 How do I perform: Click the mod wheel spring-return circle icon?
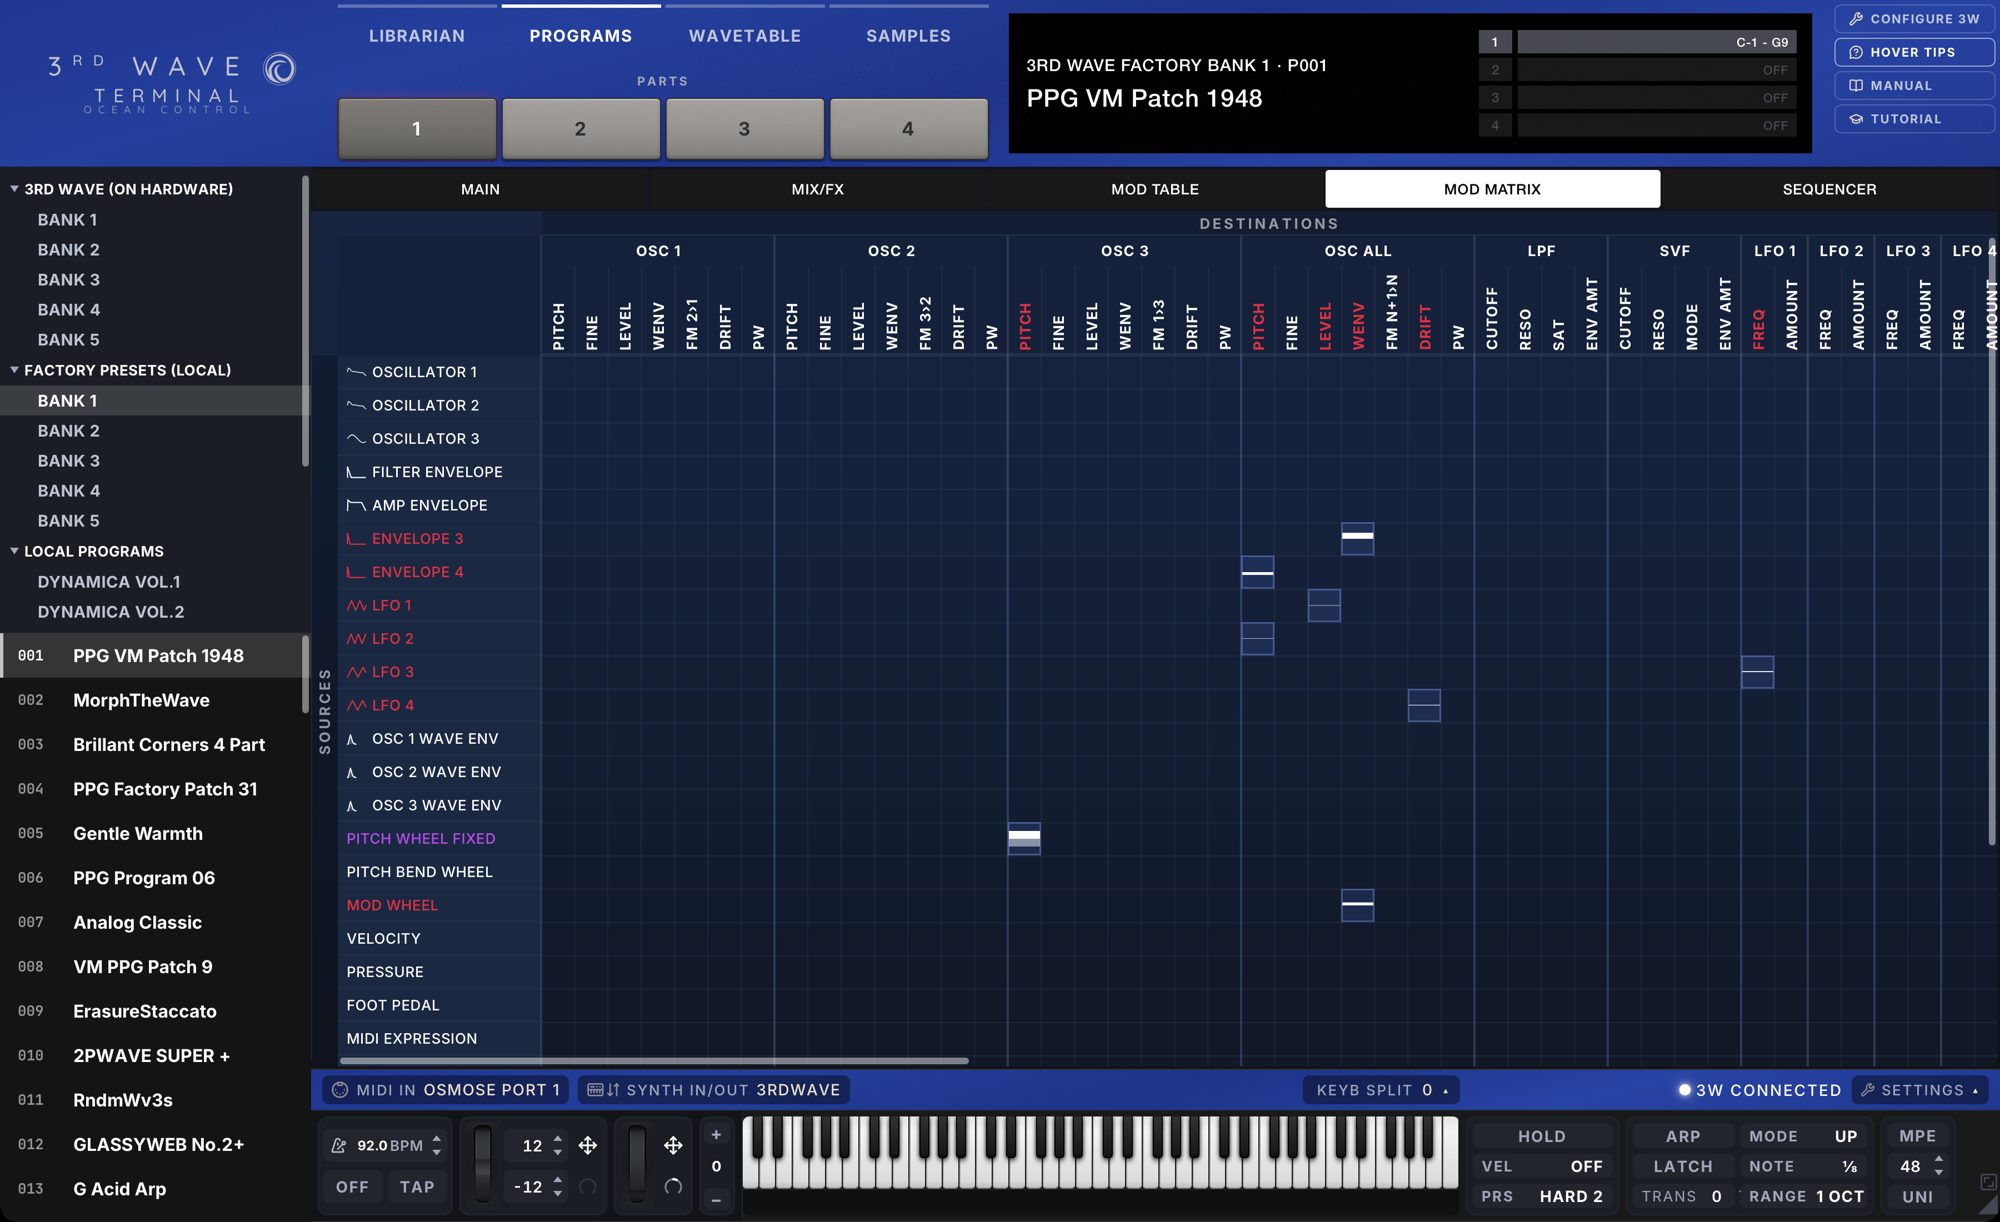(x=673, y=1187)
